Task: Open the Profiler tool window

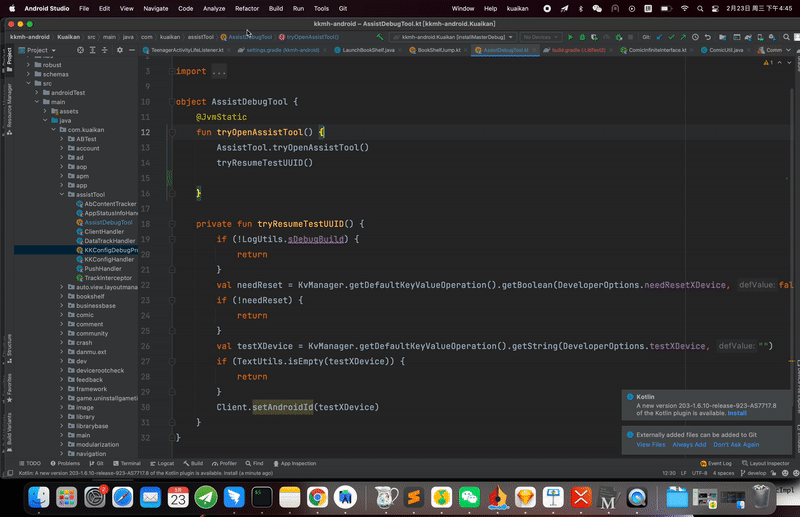Action: pos(224,463)
